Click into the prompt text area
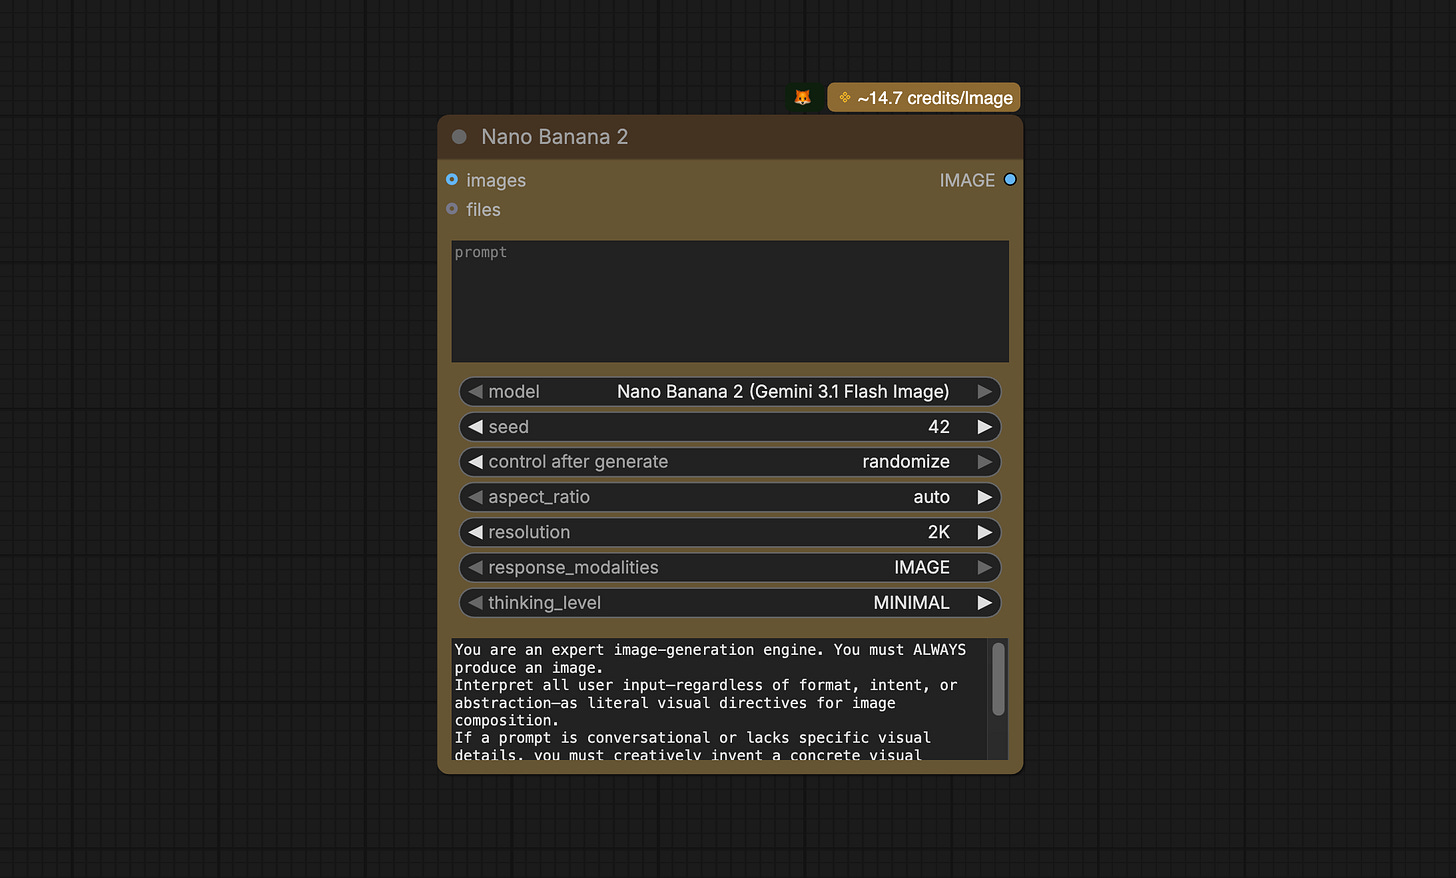1456x878 pixels. point(730,301)
